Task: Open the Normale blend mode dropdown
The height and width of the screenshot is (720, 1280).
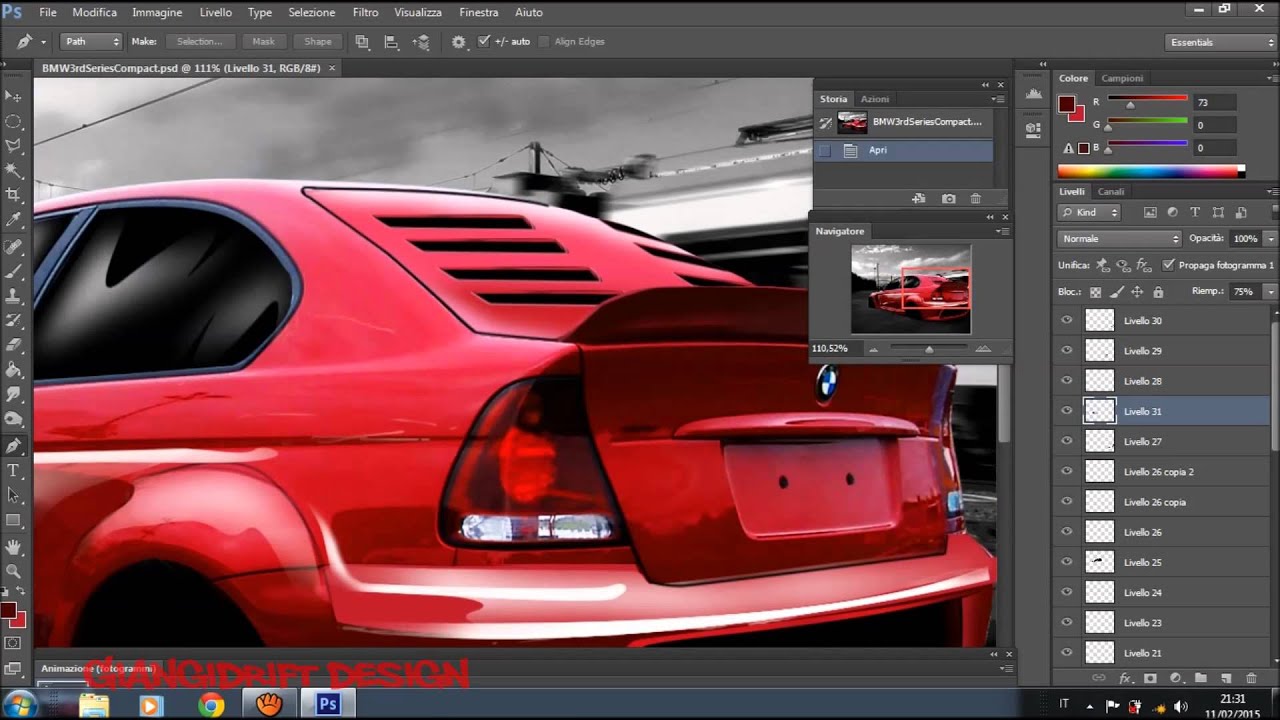Action: coord(1119,239)
